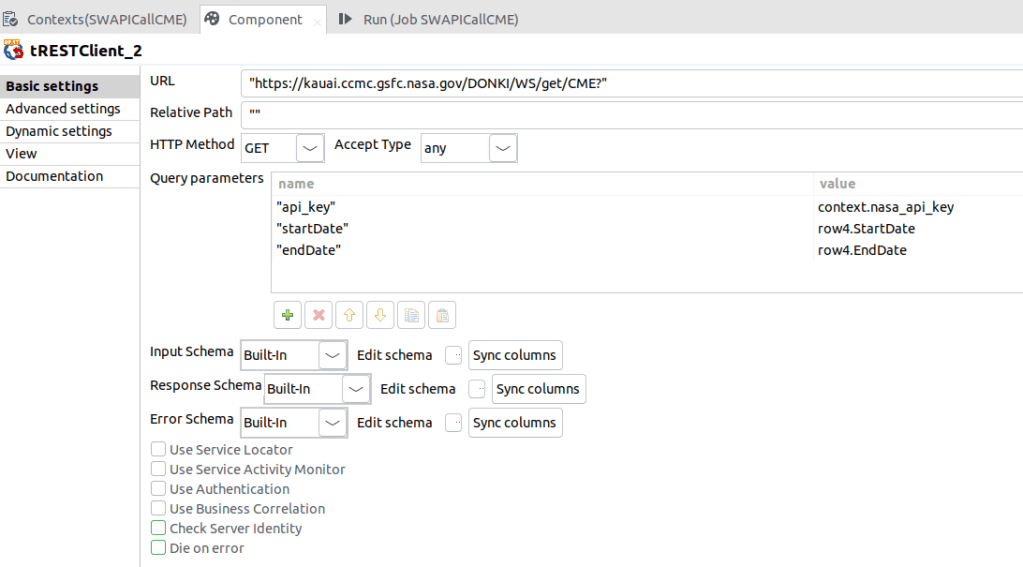
Task: Expand the HTTP Method dropdown
Action: (311, 148)
